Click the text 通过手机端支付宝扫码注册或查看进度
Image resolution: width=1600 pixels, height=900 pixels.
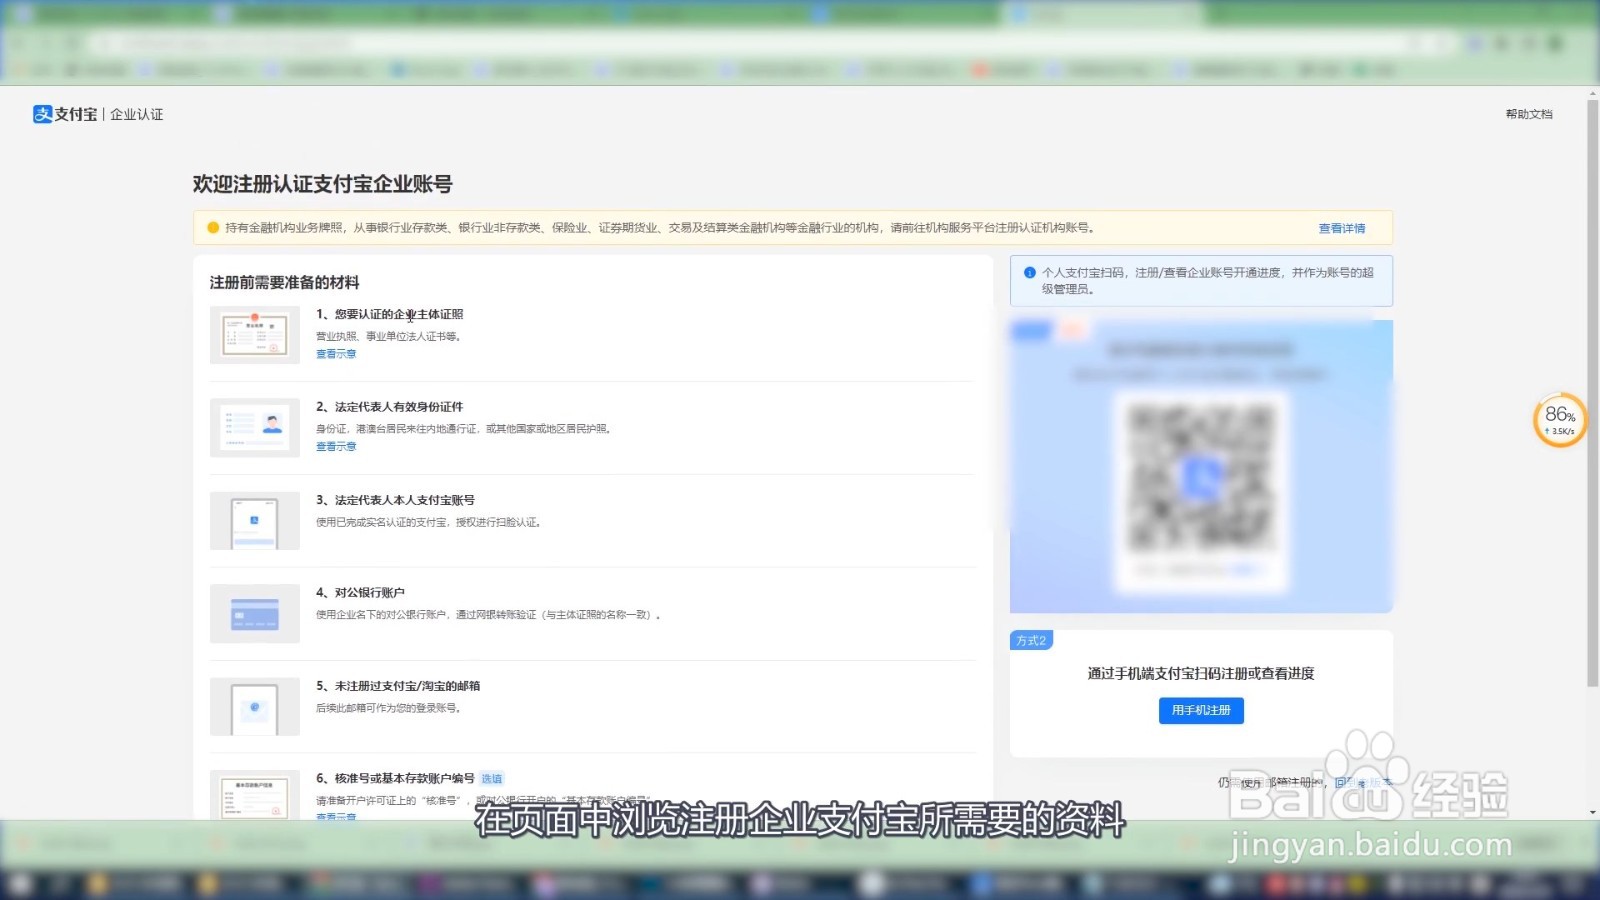[1201, 674]
